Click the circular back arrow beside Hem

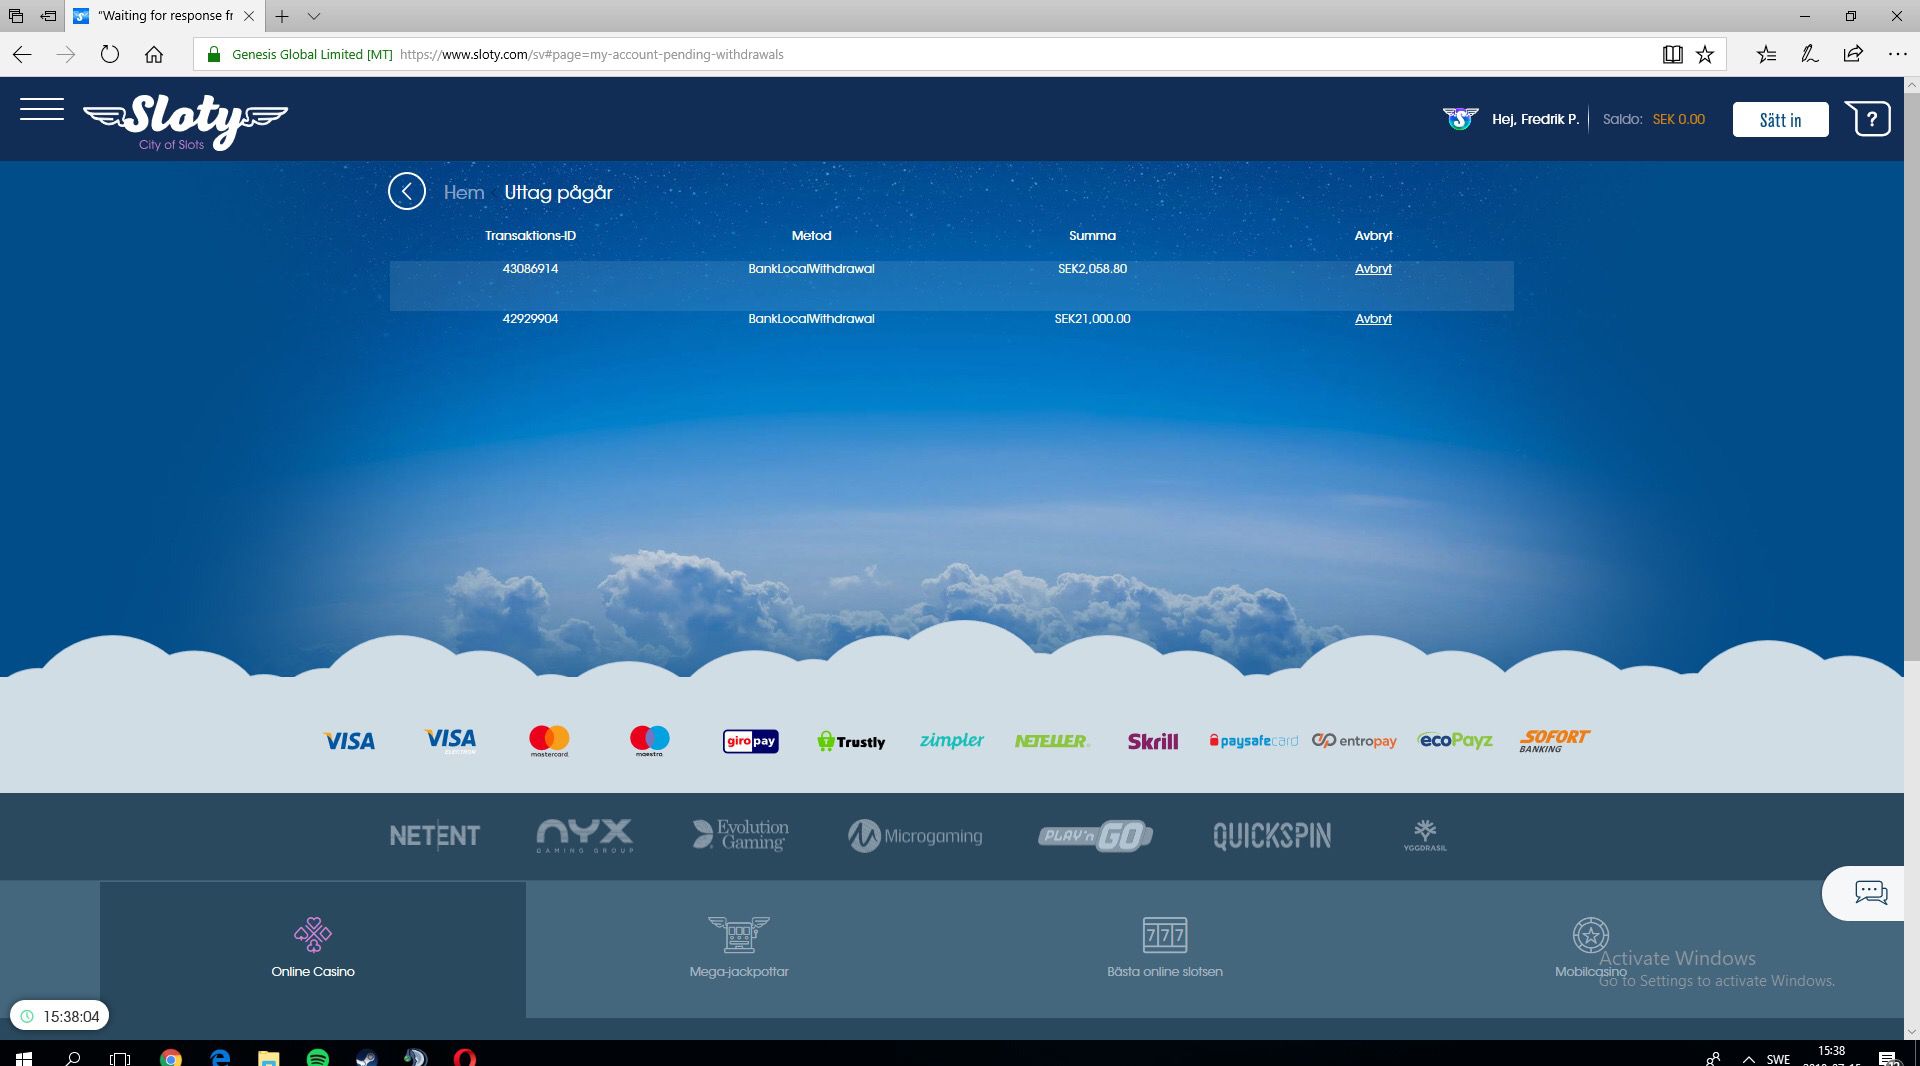click(x=407, y=191)
